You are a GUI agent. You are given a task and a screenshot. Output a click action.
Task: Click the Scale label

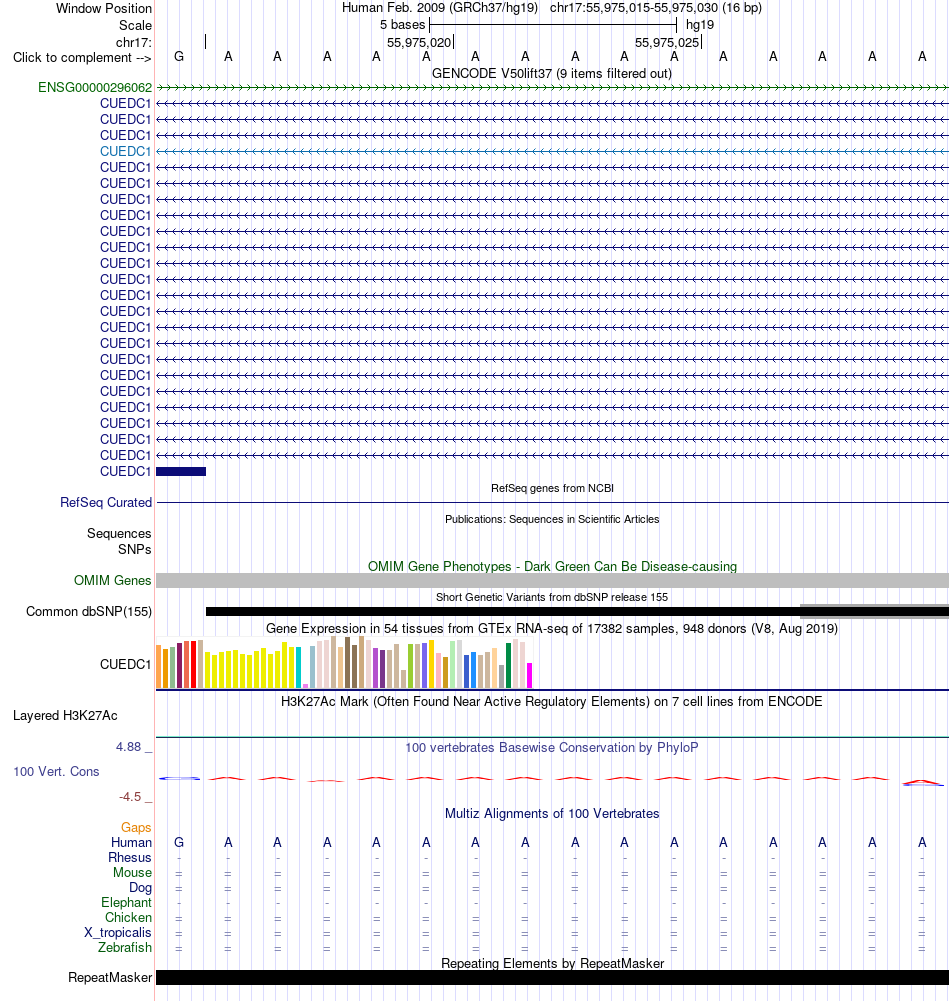point(135,26)
